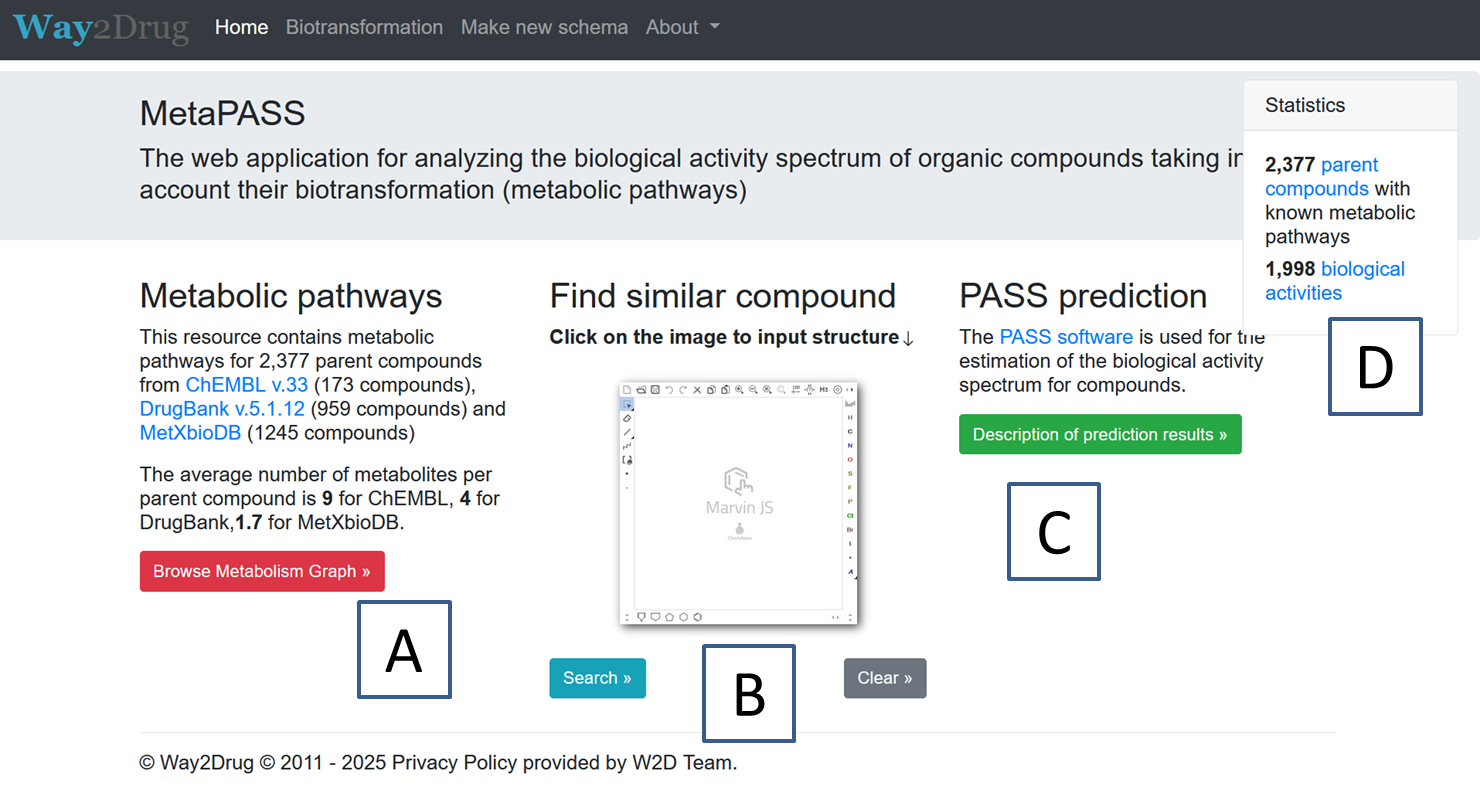Click Browse Metabolism Graph button
The width and height of the screenshot is (1480, 788).
click(262, 571)
